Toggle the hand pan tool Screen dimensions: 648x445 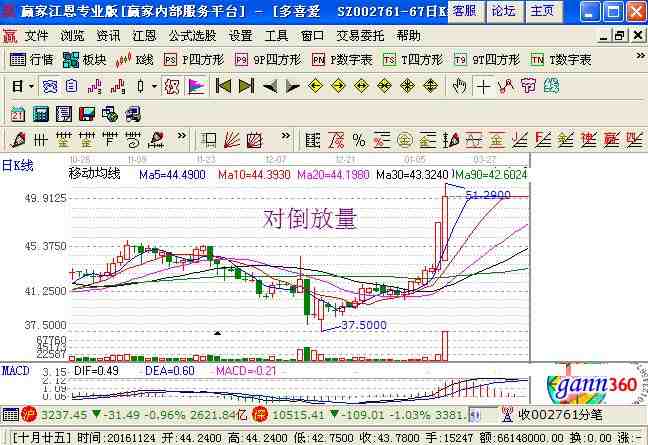(460, 86)
